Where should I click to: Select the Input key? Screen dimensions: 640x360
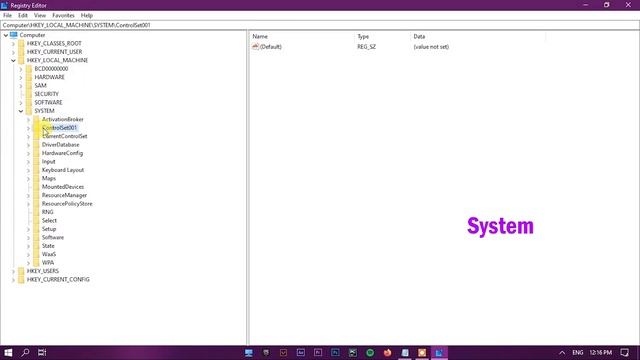tap(49, 162)
